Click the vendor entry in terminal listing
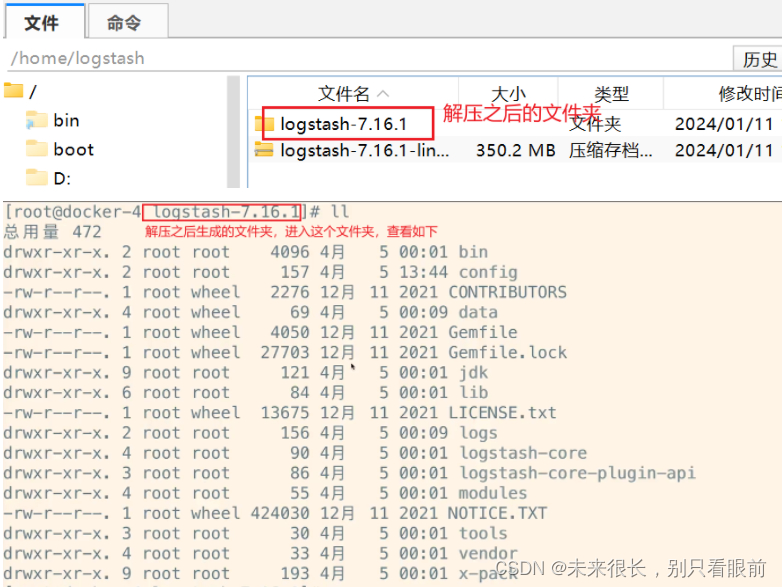Viewport: 782px width, 587px height. tap(488, 554)
